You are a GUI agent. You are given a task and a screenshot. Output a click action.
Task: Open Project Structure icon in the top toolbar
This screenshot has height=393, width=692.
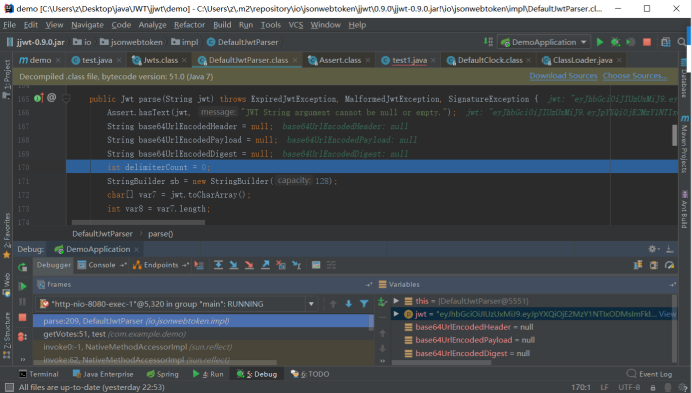(666, 42)
